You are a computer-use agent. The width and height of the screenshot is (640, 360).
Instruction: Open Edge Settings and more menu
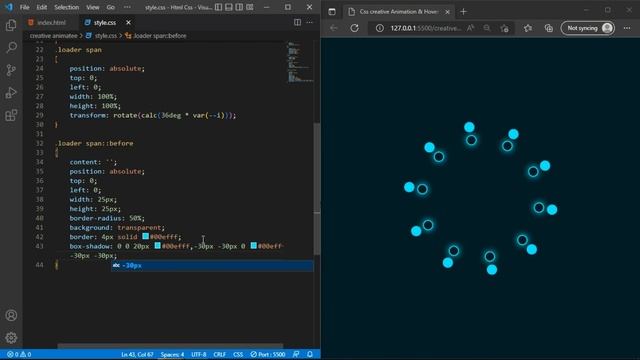[x=627, y=28]
